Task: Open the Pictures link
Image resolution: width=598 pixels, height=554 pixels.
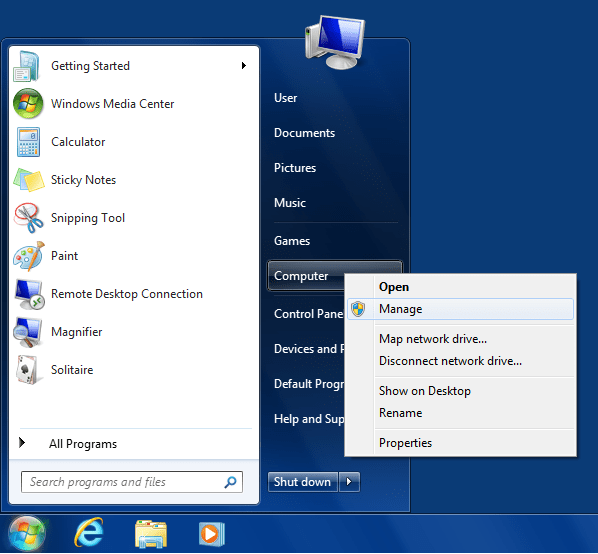Action: 295,168
